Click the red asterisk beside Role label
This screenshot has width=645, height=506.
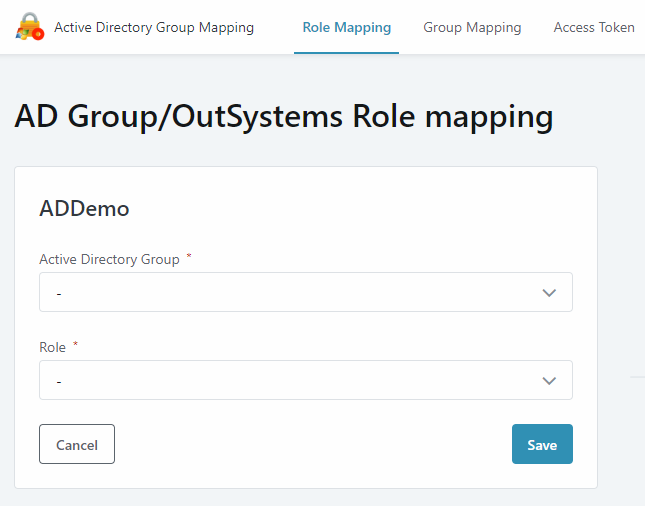75,345
